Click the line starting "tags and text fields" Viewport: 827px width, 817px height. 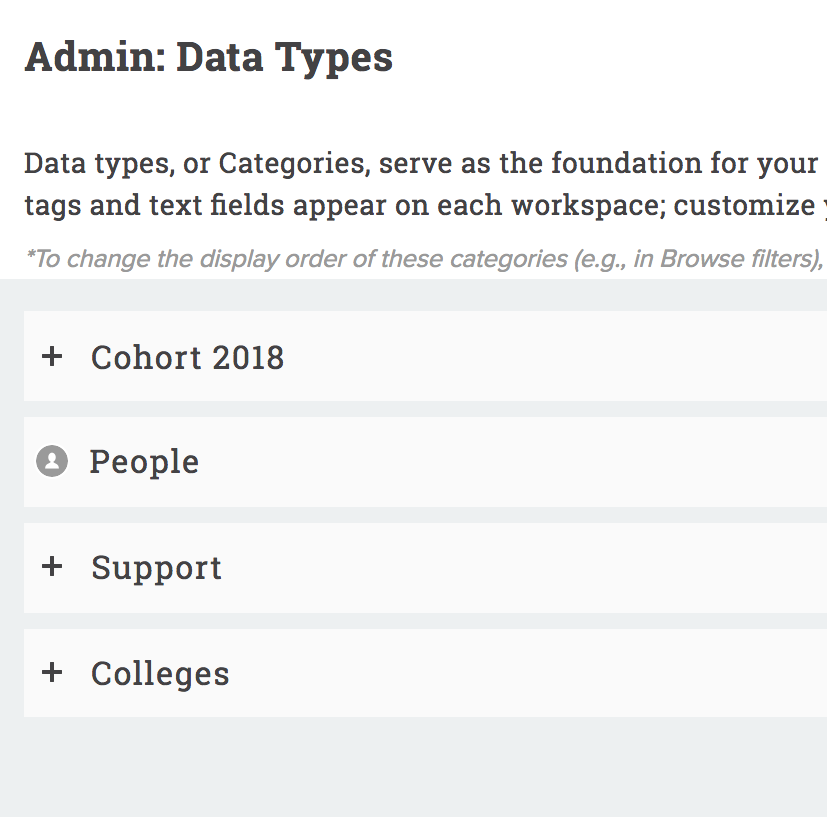tap(420, 205)
